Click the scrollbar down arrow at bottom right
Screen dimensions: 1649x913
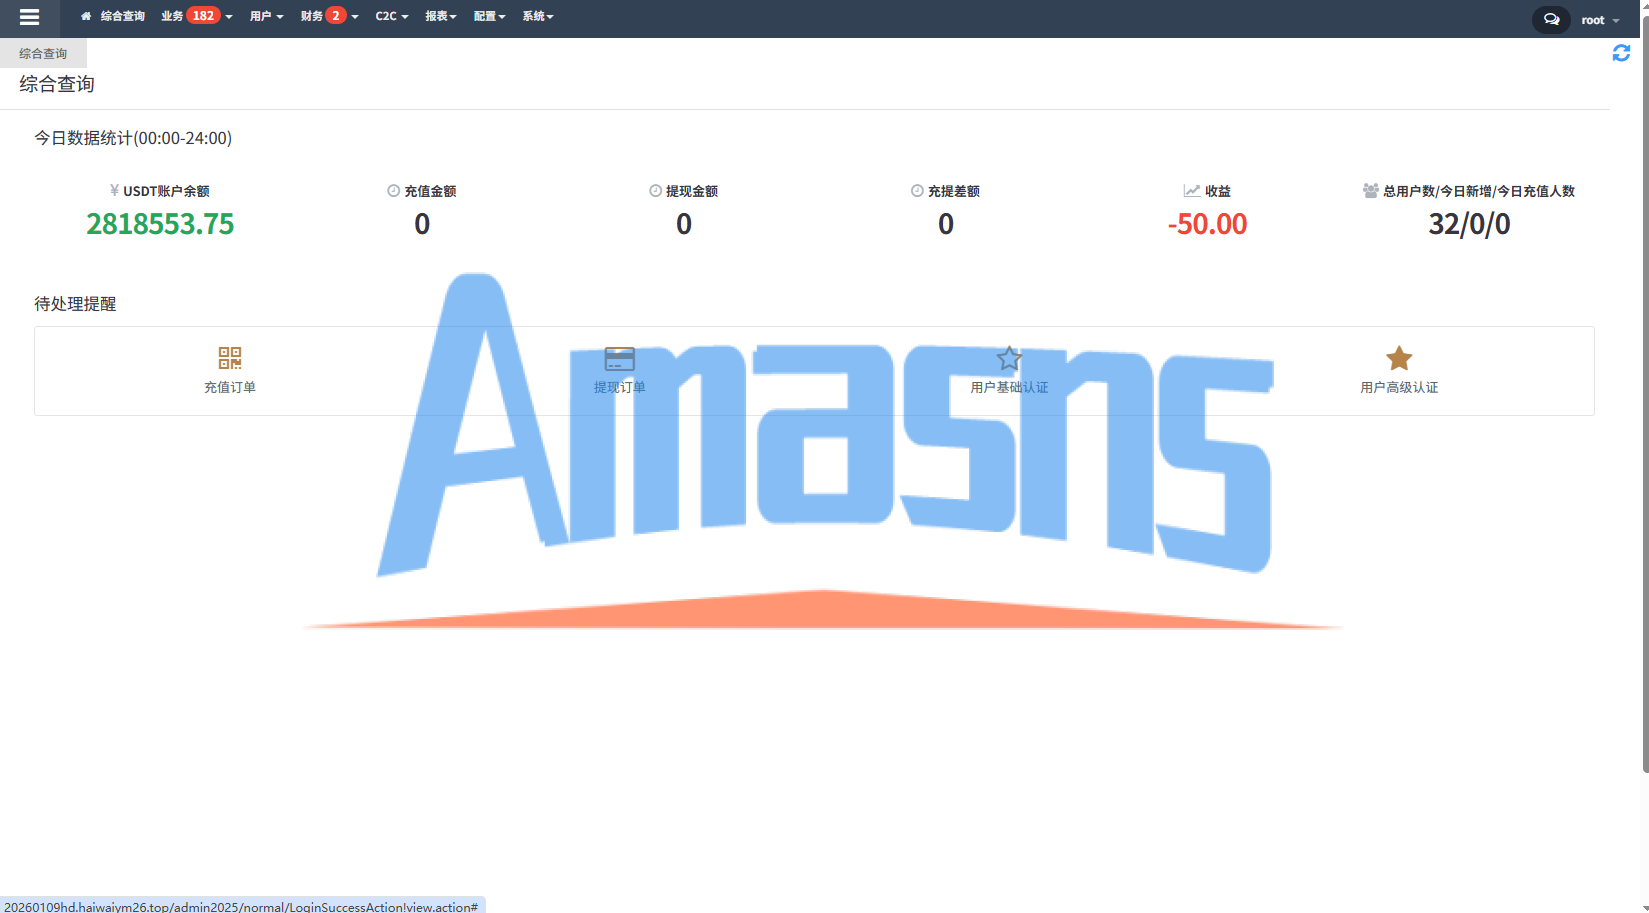pos(1645,907)
